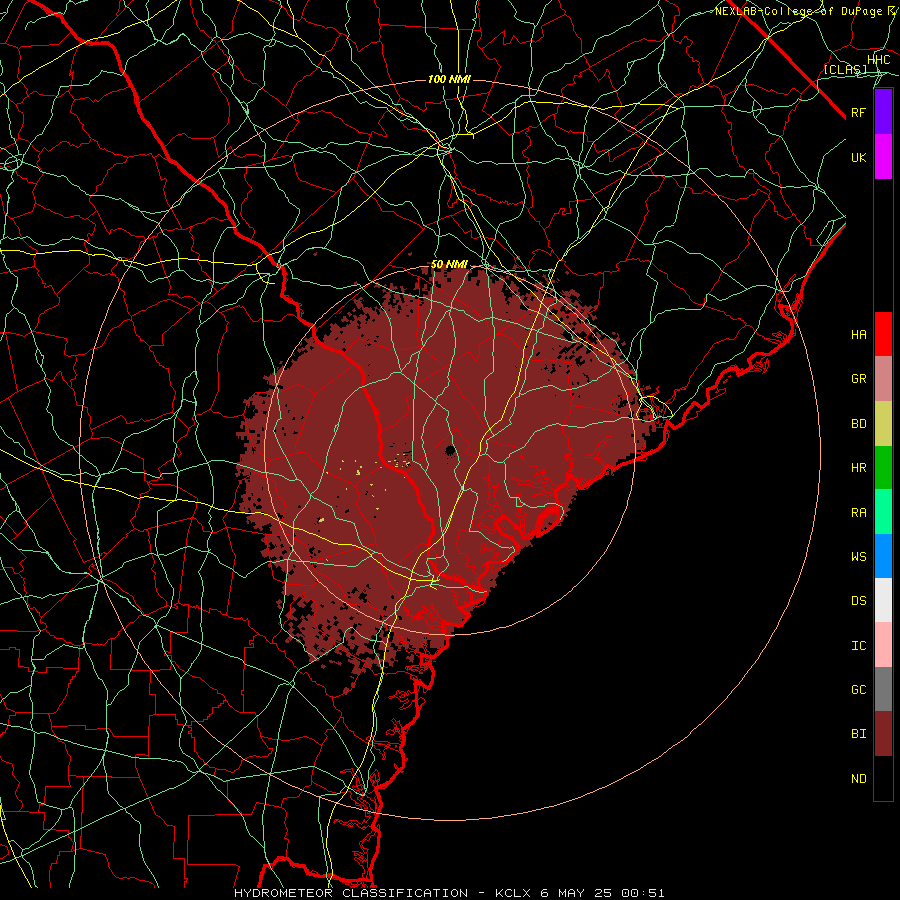Click the WS blue legend swatch
The image size is (900, 900).
[x=883, y=556]
